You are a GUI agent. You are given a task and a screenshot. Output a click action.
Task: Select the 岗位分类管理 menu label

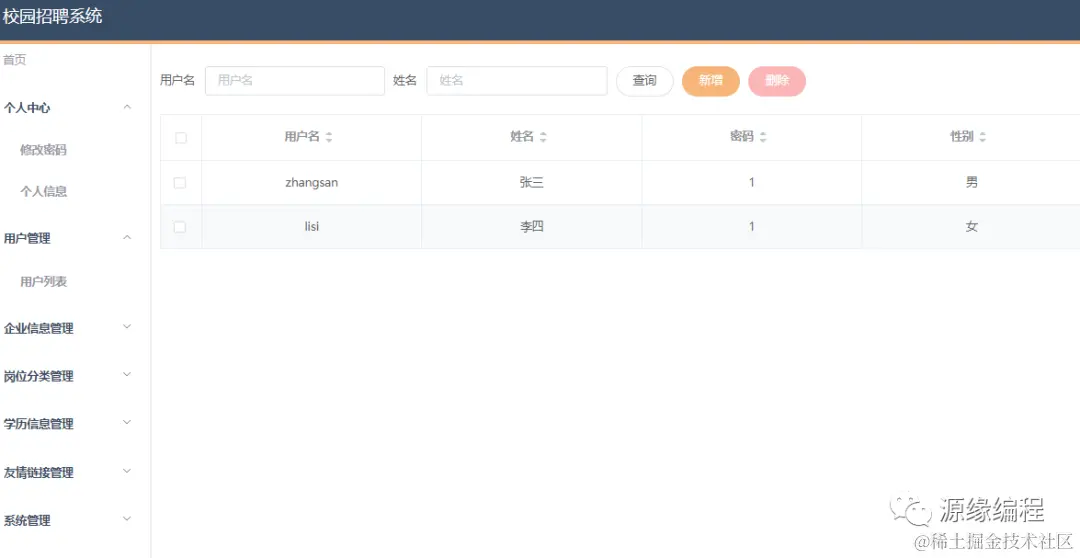click(39, 376)
